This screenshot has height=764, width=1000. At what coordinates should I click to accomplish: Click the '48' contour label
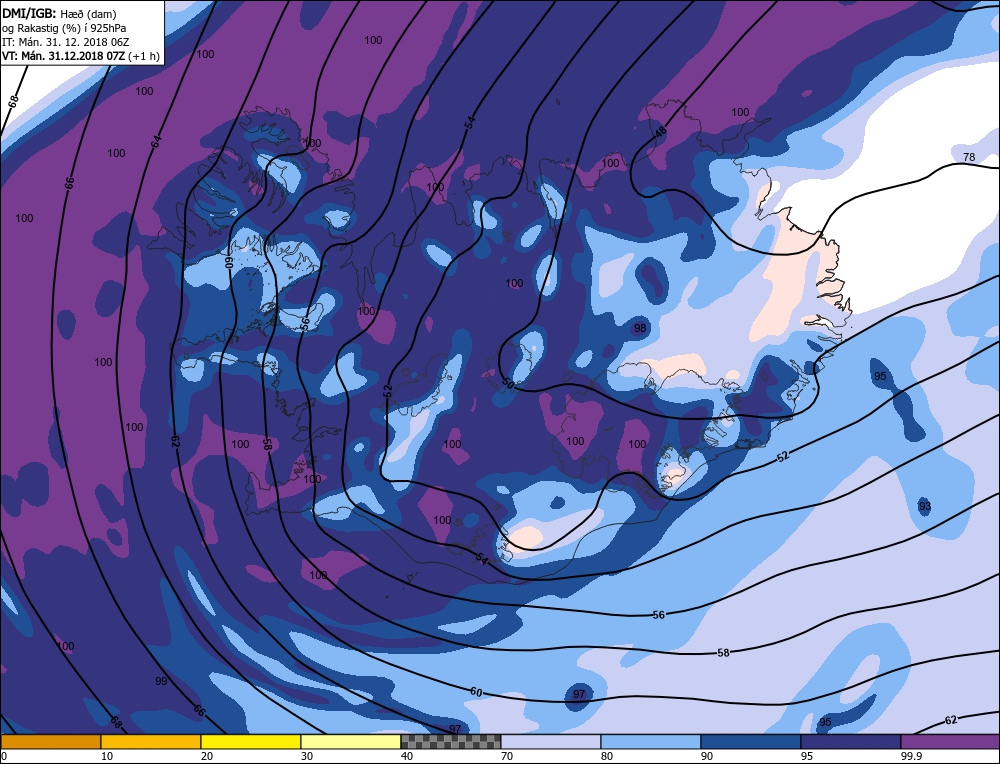pyautogui.click(x=661, y=132)
